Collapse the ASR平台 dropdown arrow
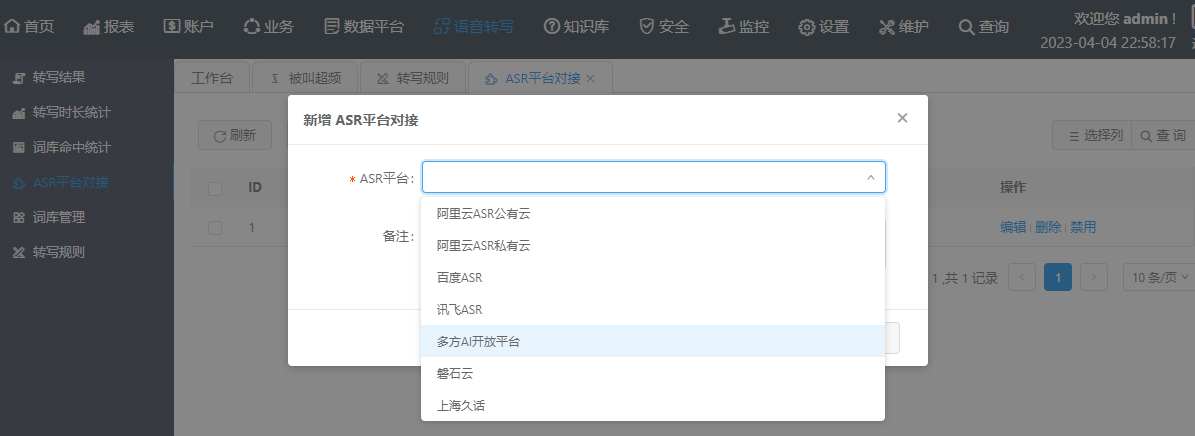Screen dimensions: 1195x436 pyautogui.click(x=870, y=178)
